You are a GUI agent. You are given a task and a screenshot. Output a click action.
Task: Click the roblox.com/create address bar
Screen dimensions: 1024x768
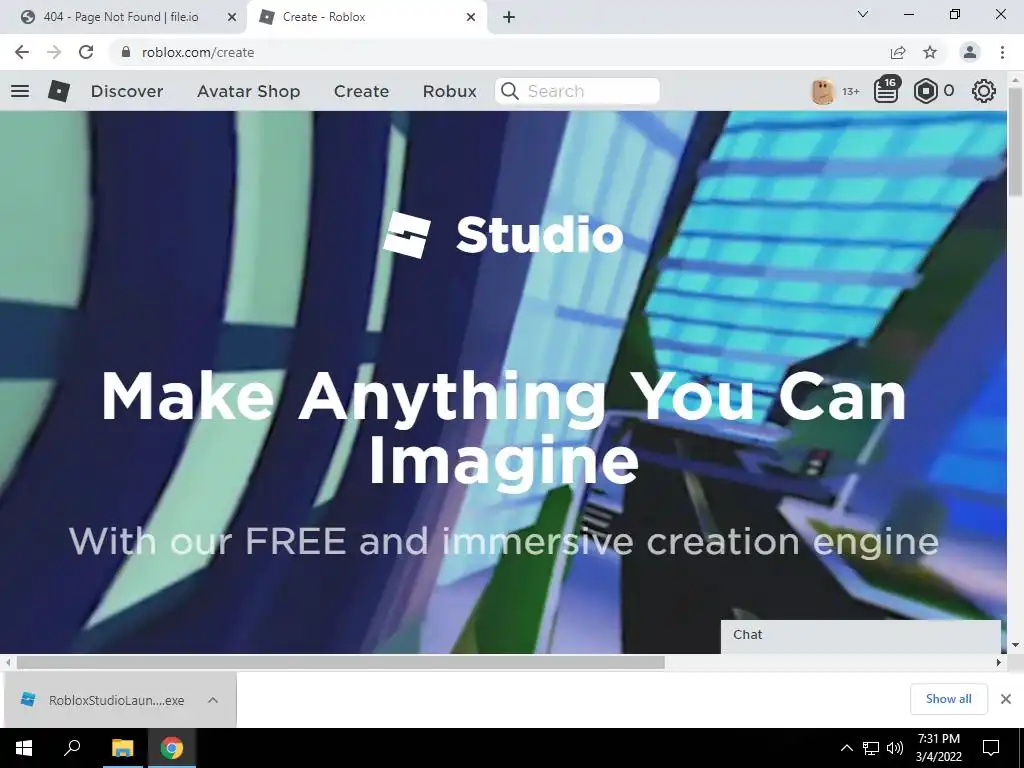[x=198, y=52]
